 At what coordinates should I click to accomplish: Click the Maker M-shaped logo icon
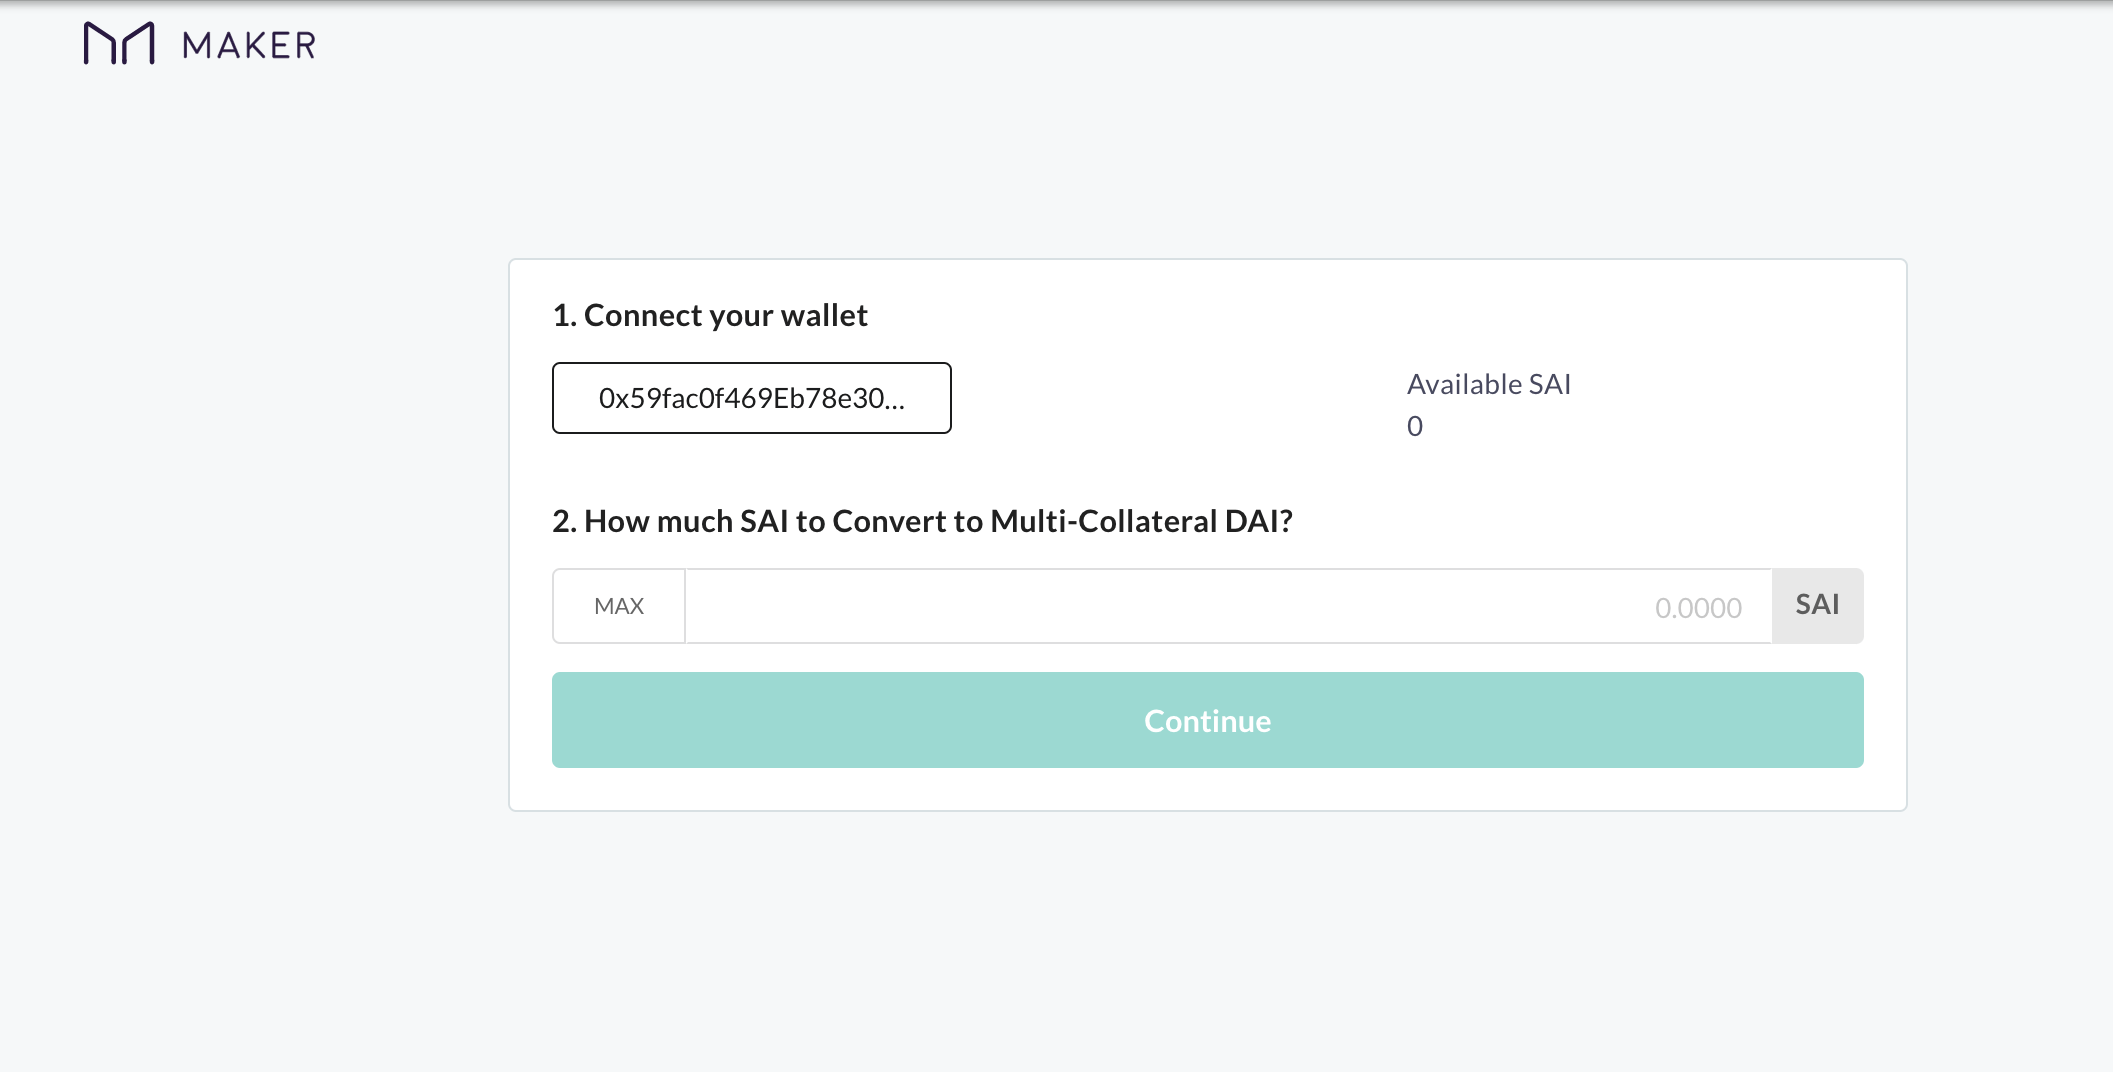[x=119, y=44]
